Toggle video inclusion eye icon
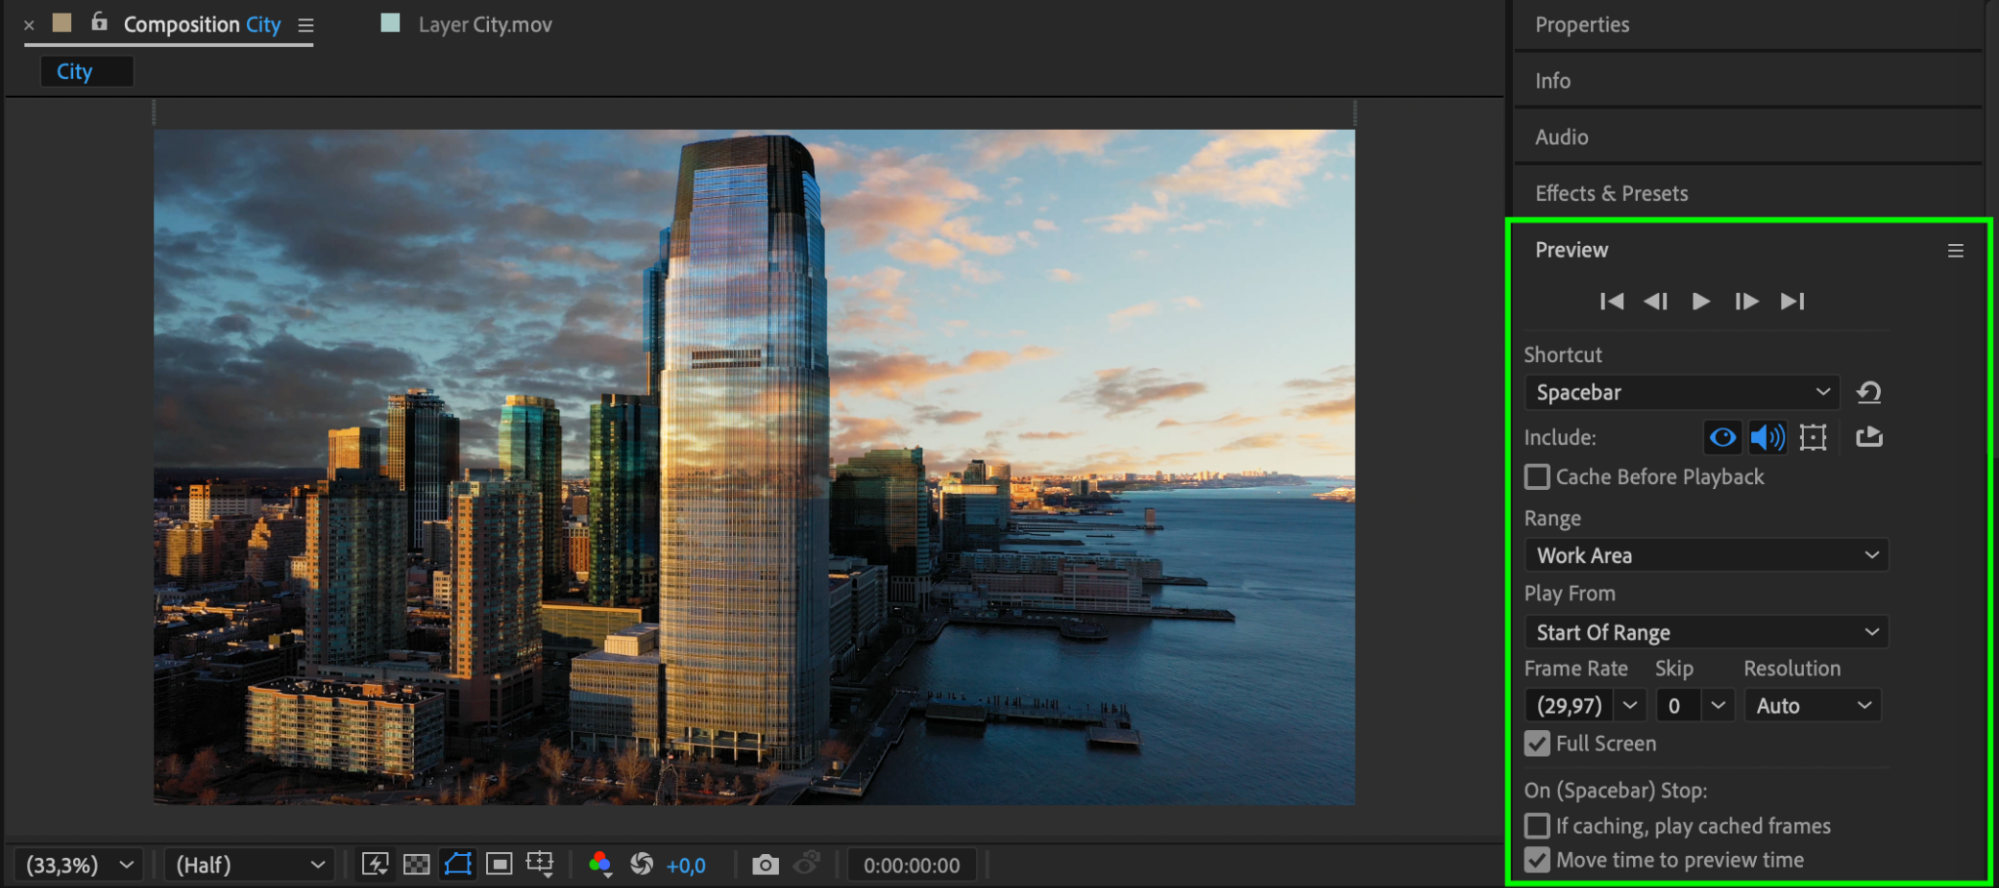1999x889 pixels. click(x=1722, y=437)
